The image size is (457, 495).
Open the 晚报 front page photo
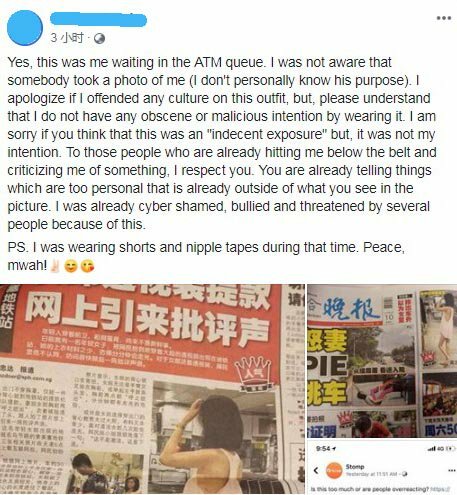pos(382,361)
